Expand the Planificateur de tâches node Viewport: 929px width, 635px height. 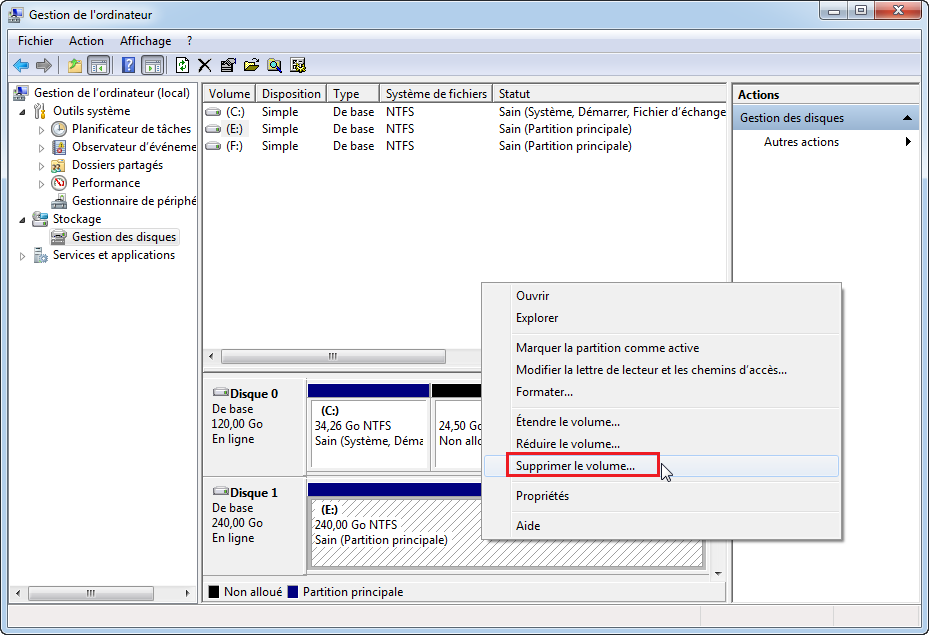point(41,130)
